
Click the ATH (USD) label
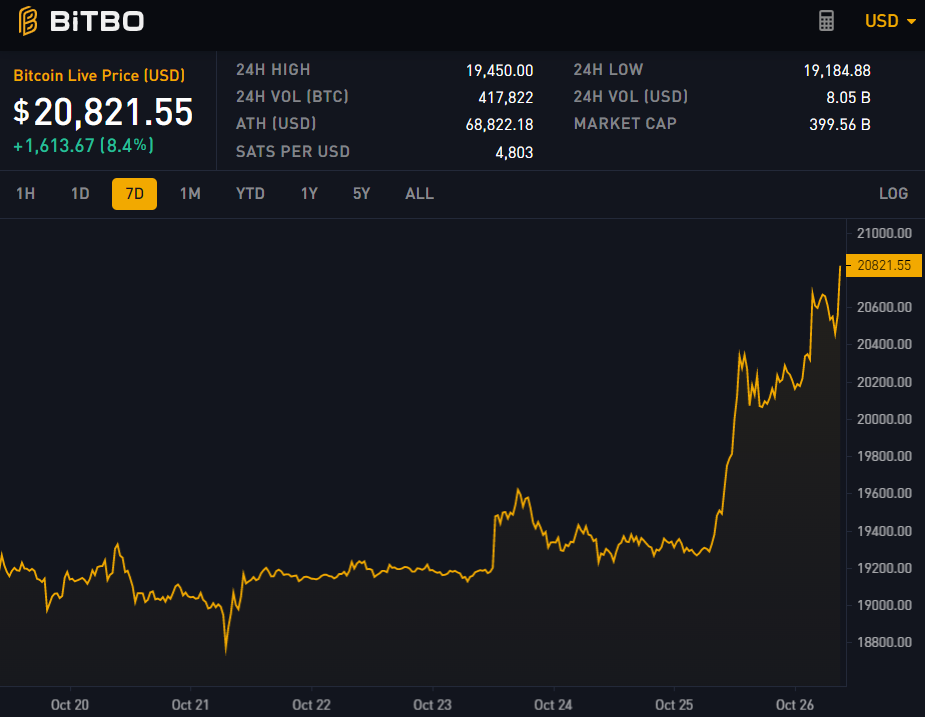pyautogui.click(x=276, y=123)
